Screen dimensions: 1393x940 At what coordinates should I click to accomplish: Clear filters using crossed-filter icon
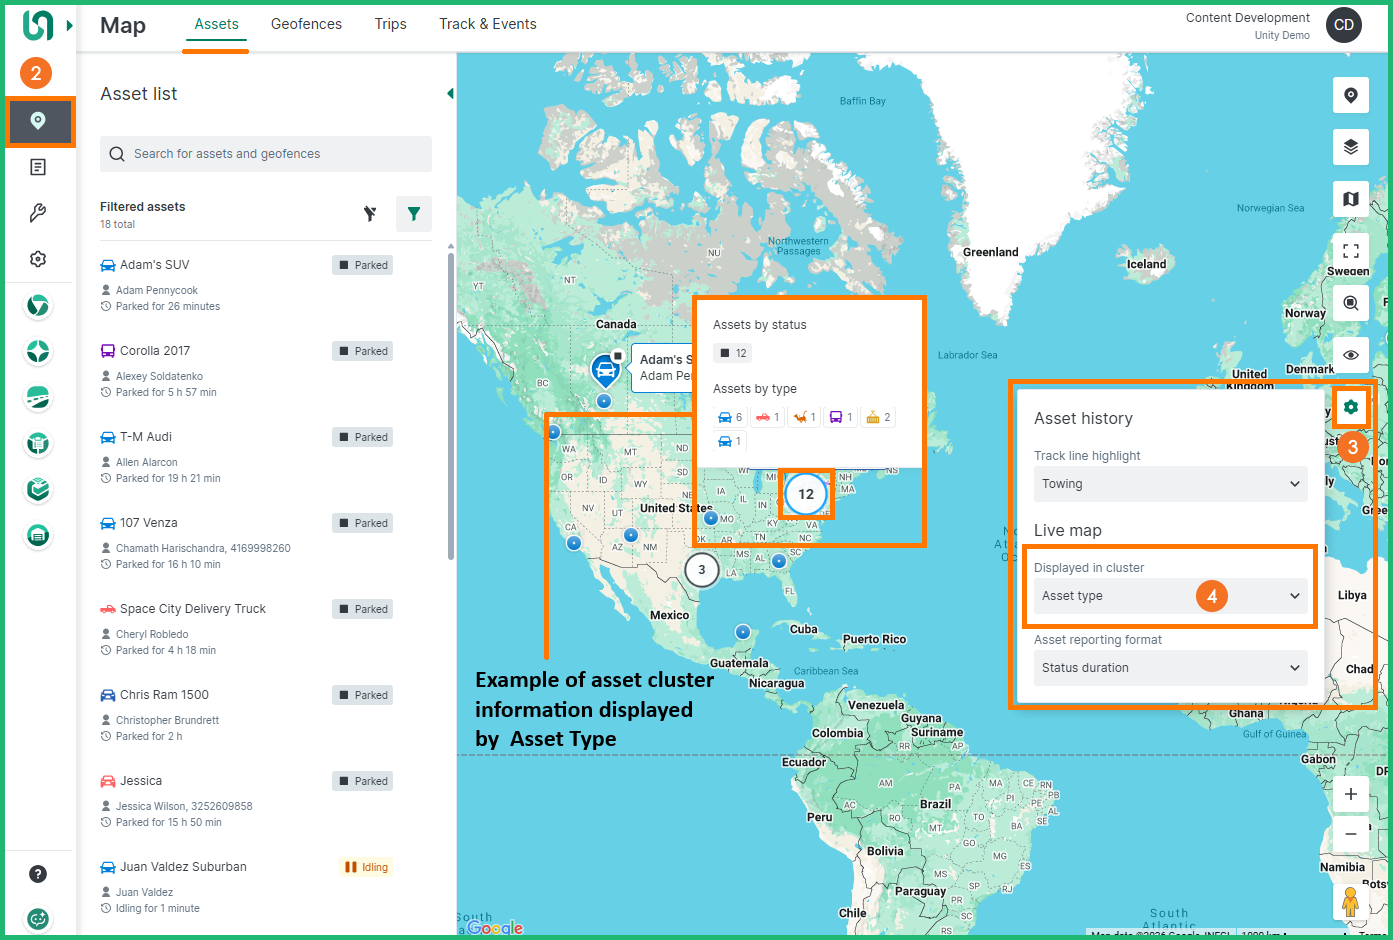click(370, 214)
